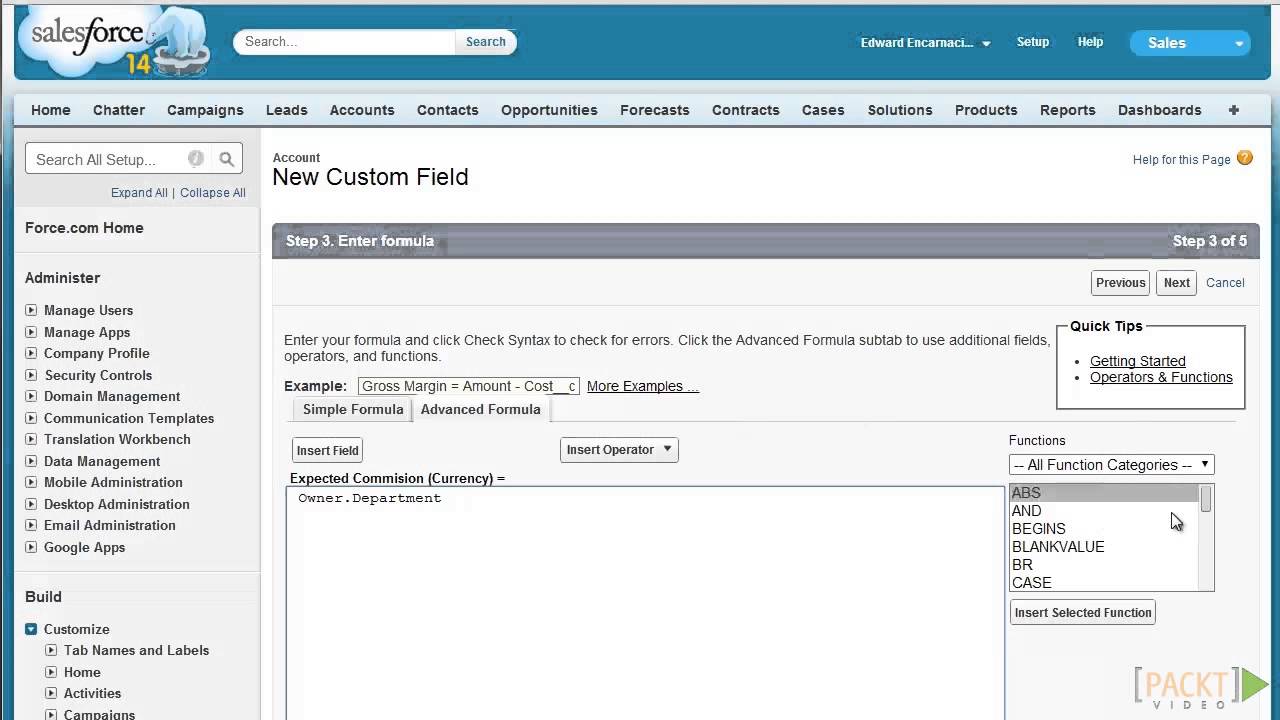Click the Insert Field button
1280x720 pixels.
[327, 451]
